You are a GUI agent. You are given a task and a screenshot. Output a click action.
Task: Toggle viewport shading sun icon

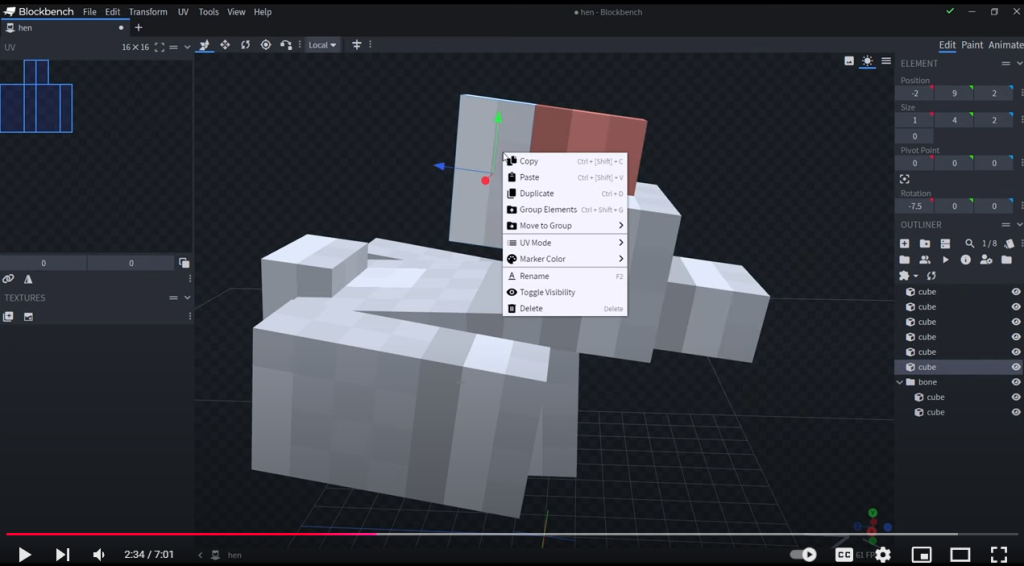pyautogui.click(x=867, y=61)
